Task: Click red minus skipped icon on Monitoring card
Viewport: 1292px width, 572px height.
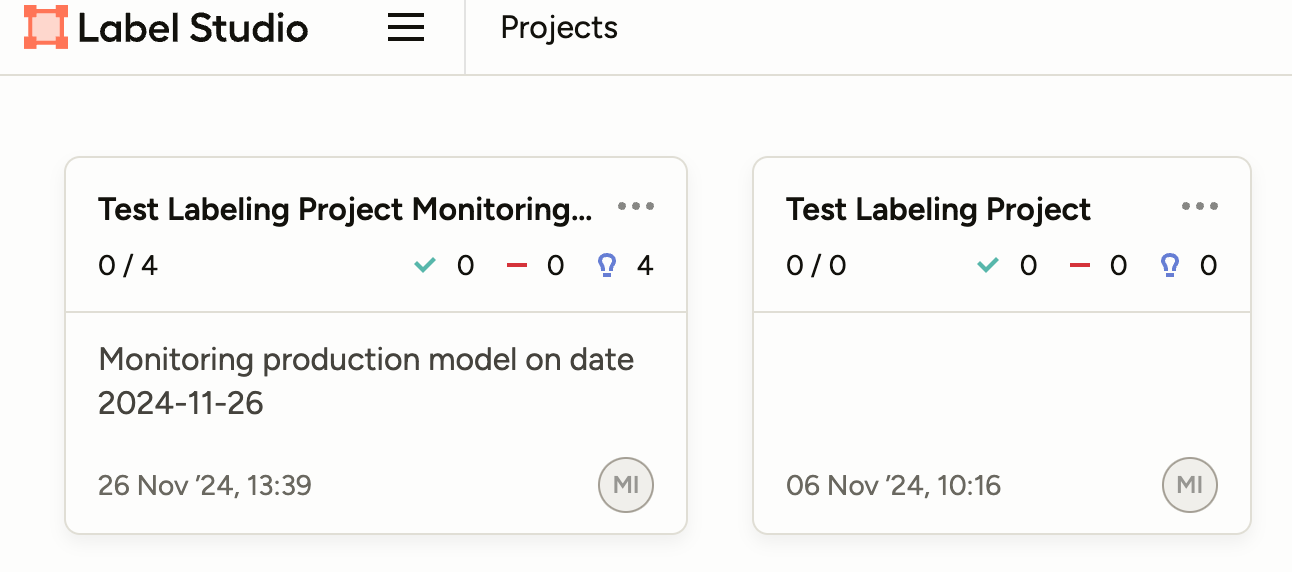Action: coord(516,265)
